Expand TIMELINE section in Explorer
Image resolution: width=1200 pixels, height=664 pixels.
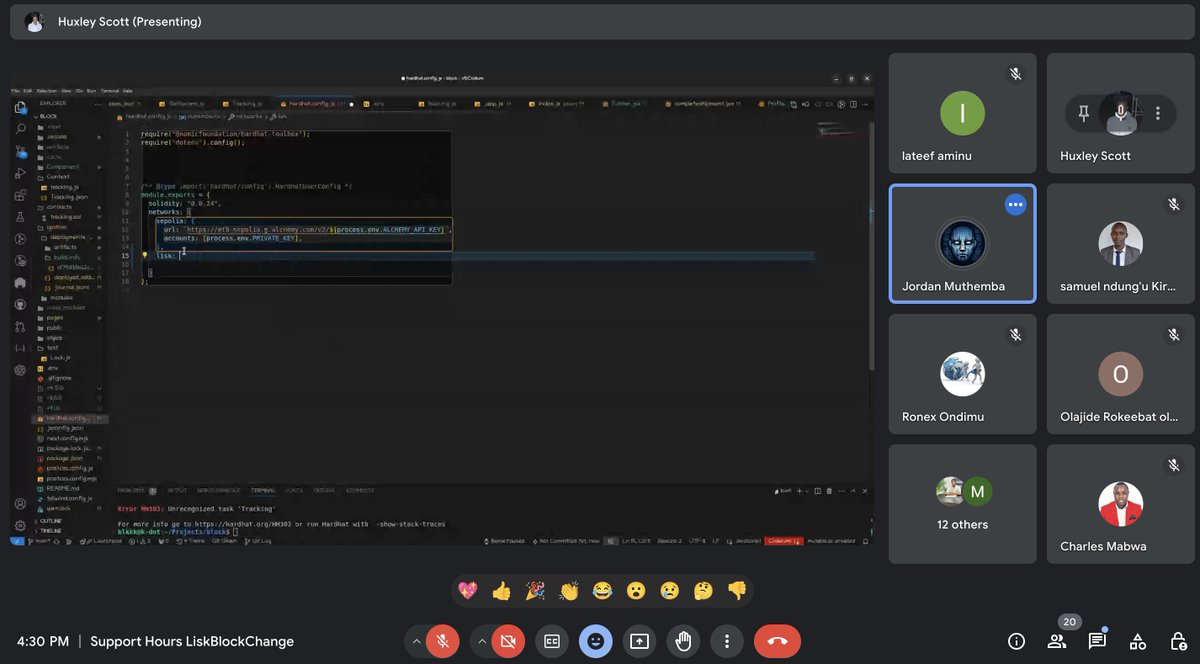[x=51, y=530]
